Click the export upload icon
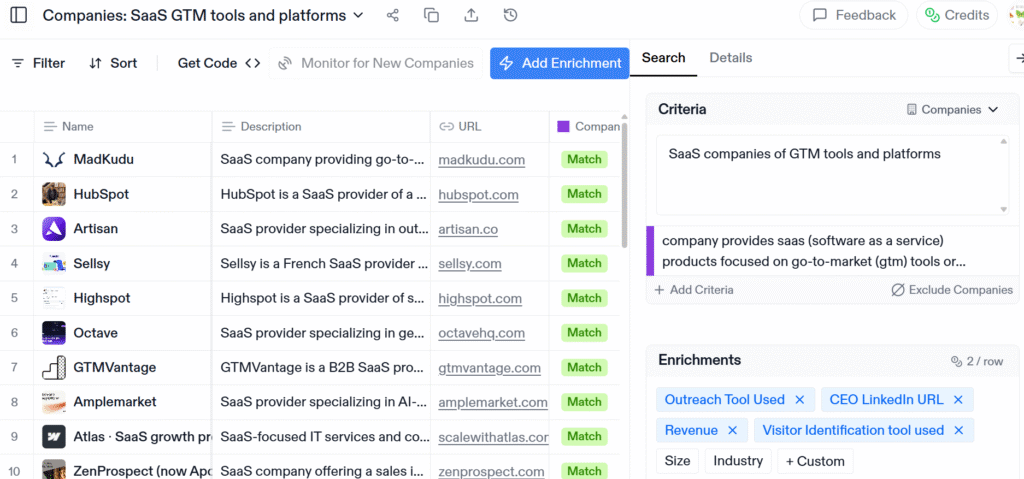Image resolution: width=1024 pixels, height=479 pixels. (x=471, y=16)
